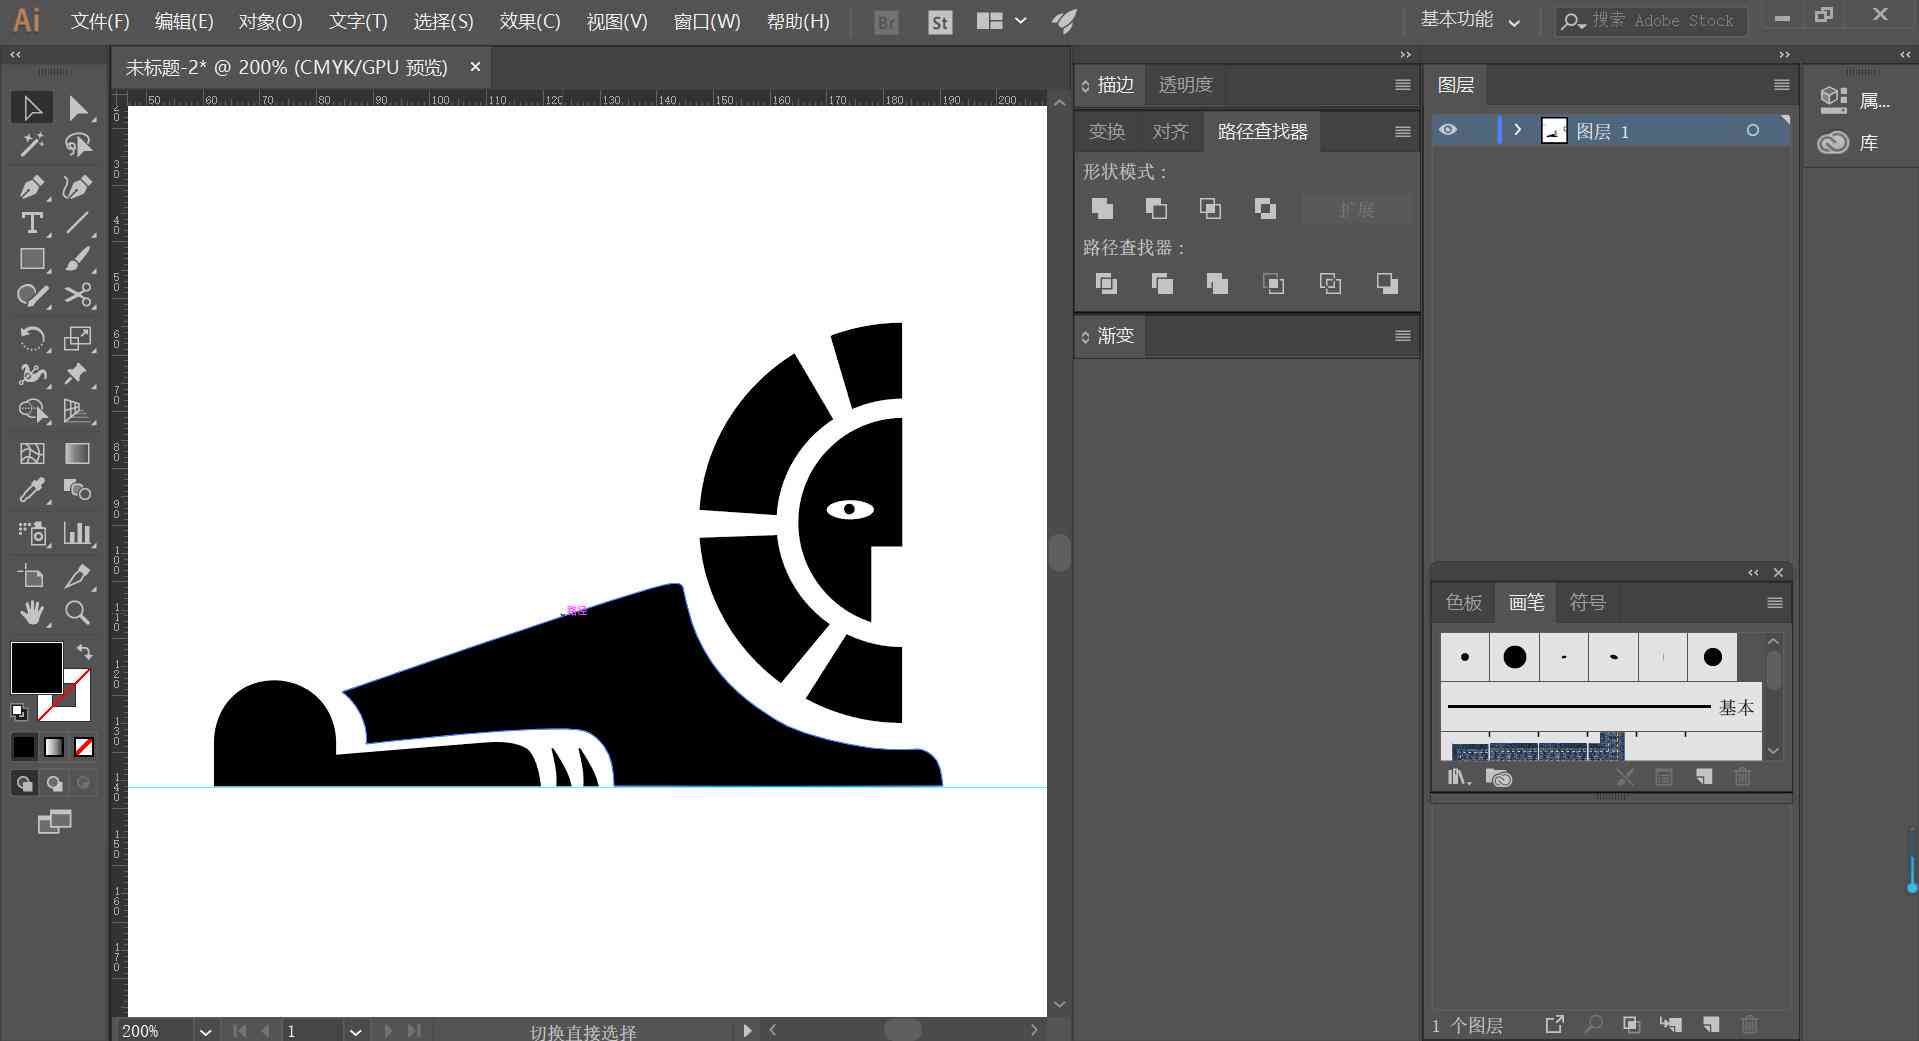Choose the Shape Builder tool

31,411
